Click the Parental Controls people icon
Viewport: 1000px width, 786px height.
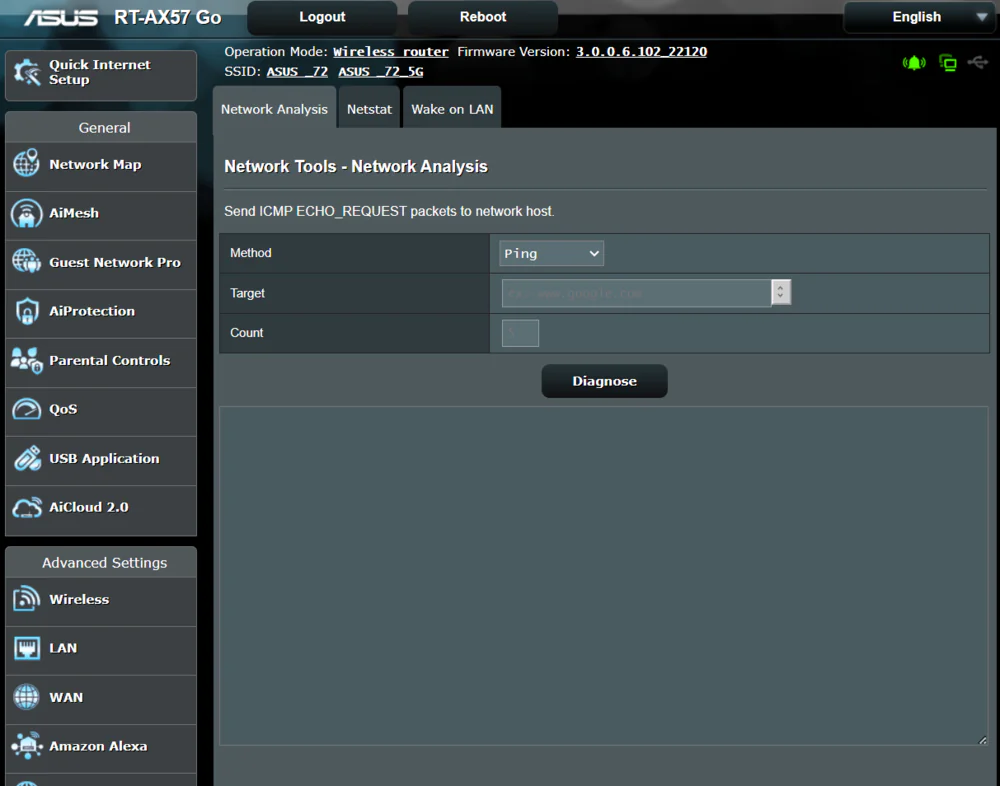(27, 360)
